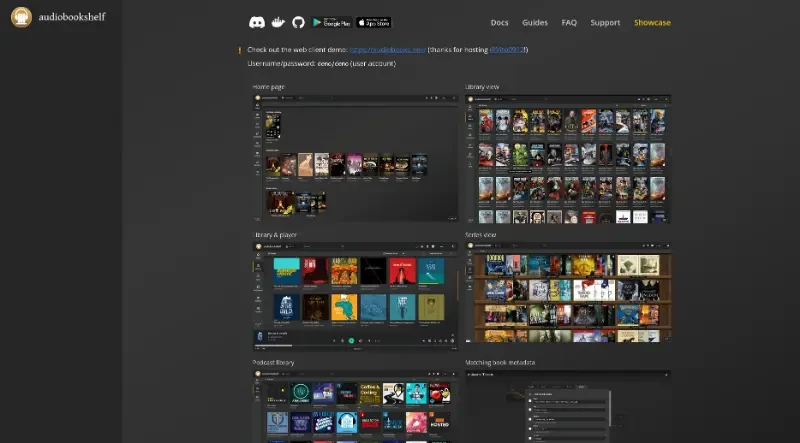
Task: Click the "Library view" caption text
Action: tap(482, 87)
